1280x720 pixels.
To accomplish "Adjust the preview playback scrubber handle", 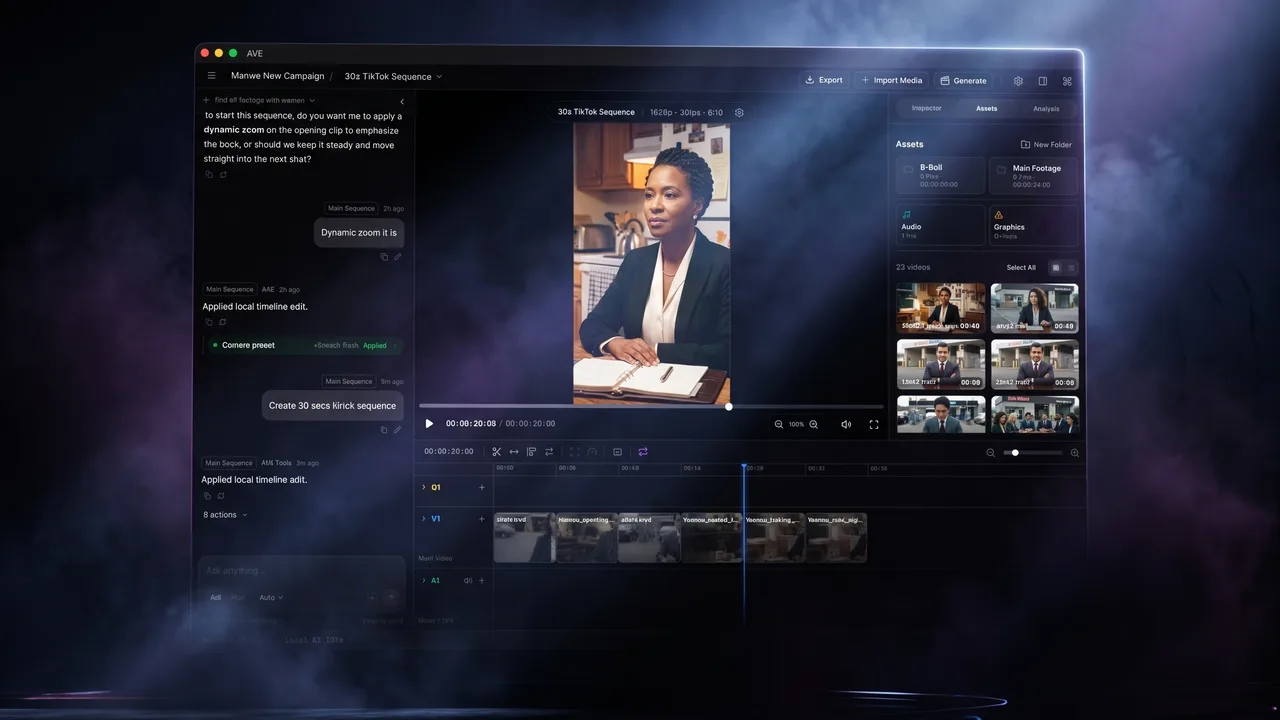I will pyautogui.click(x=729, y=406).
